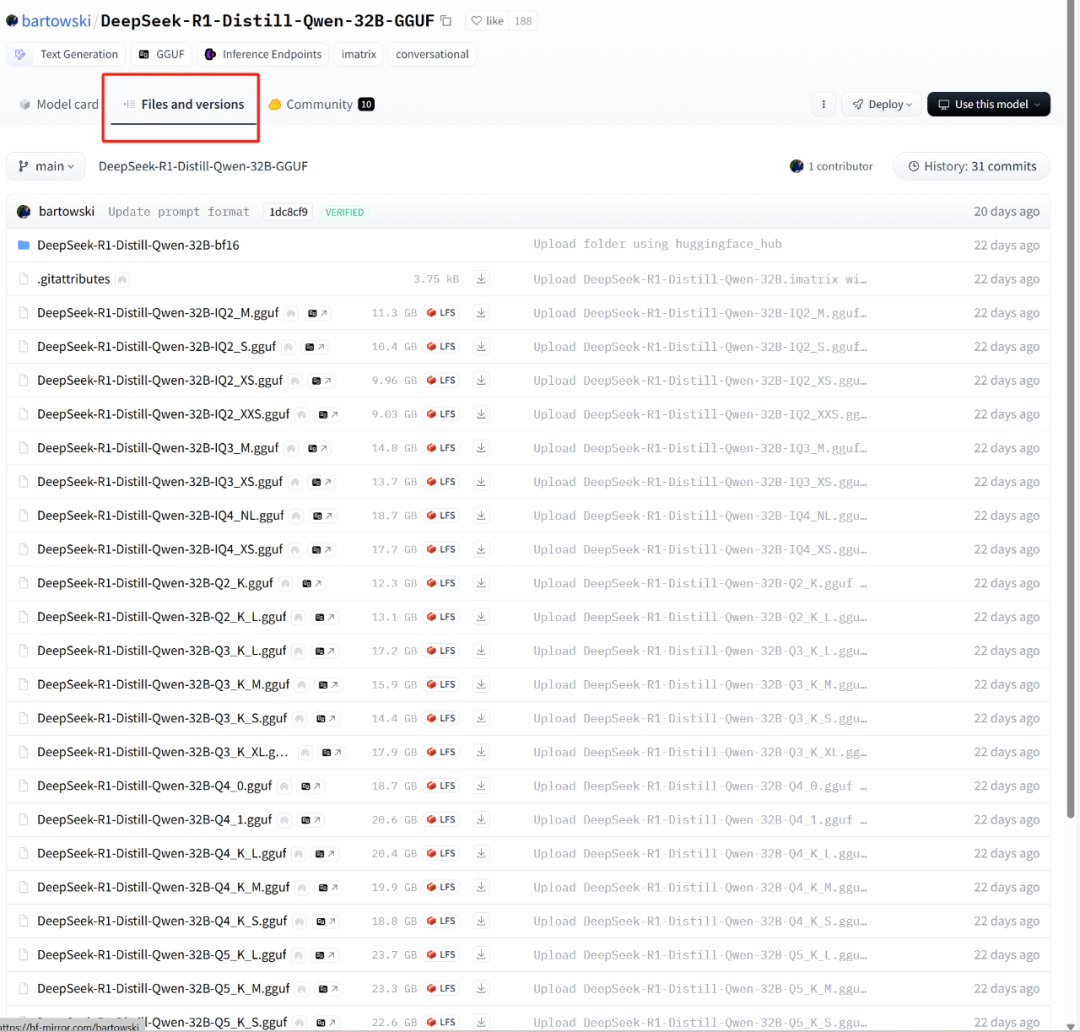Open the 'Update prompt format' commit message
The image size is (1080, 1032).
tap(178, 212)
